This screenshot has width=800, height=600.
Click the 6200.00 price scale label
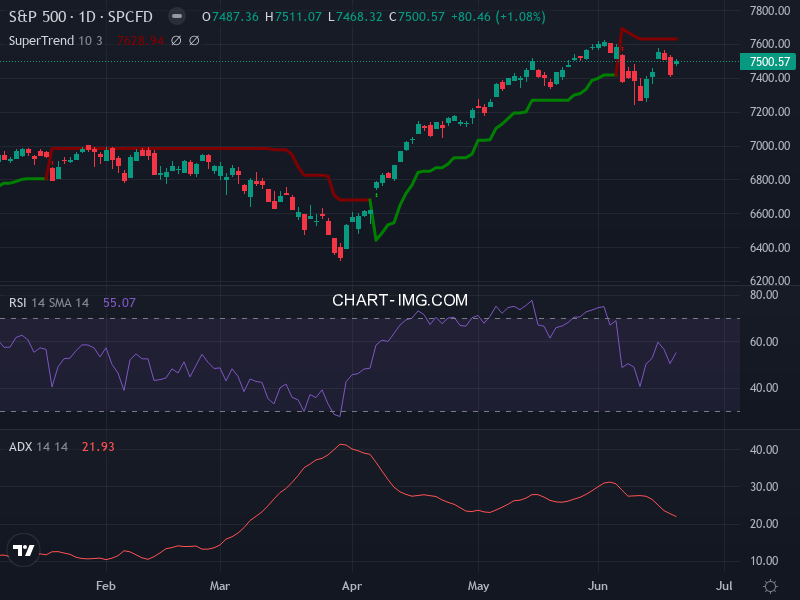click(770, 281)
